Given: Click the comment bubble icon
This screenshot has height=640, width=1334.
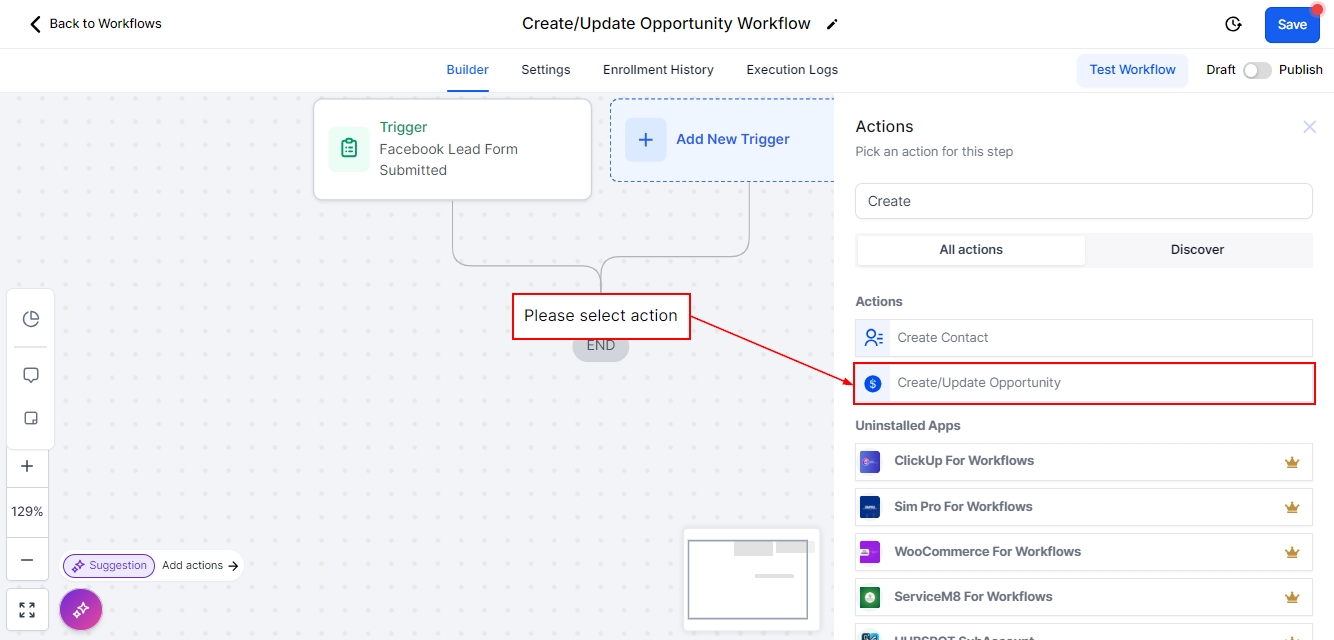Looking at the screenshot, I should tap(31, 375).
